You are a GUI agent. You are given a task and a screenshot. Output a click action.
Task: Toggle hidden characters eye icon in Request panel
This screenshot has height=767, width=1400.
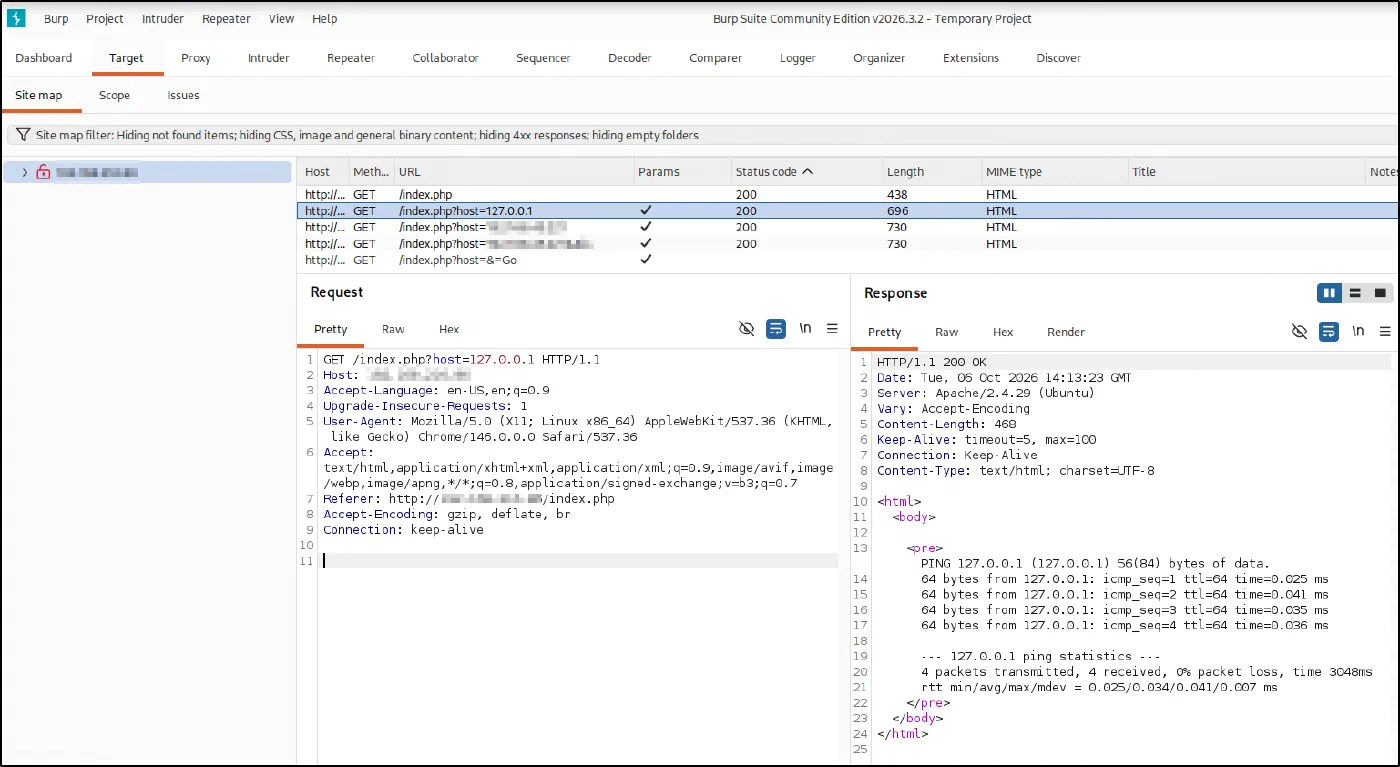point(746,328)
